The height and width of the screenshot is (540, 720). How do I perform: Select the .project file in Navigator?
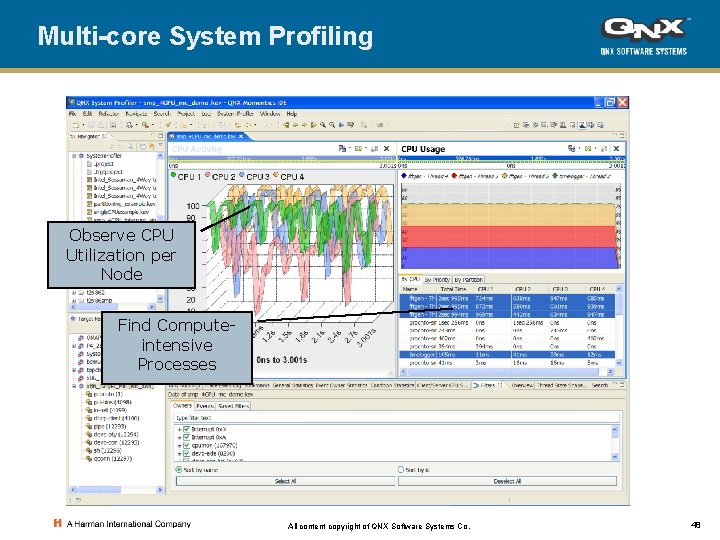pos(103,163)
